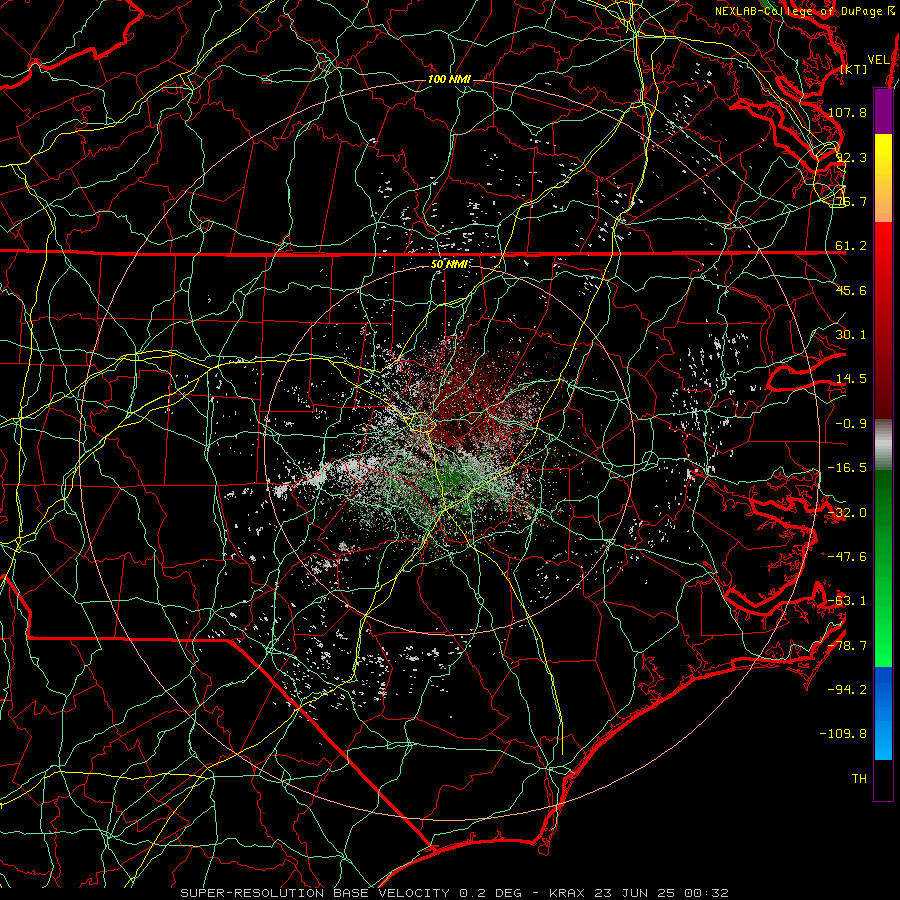Click the -63.1 velocity scale value

click(847, 601)
